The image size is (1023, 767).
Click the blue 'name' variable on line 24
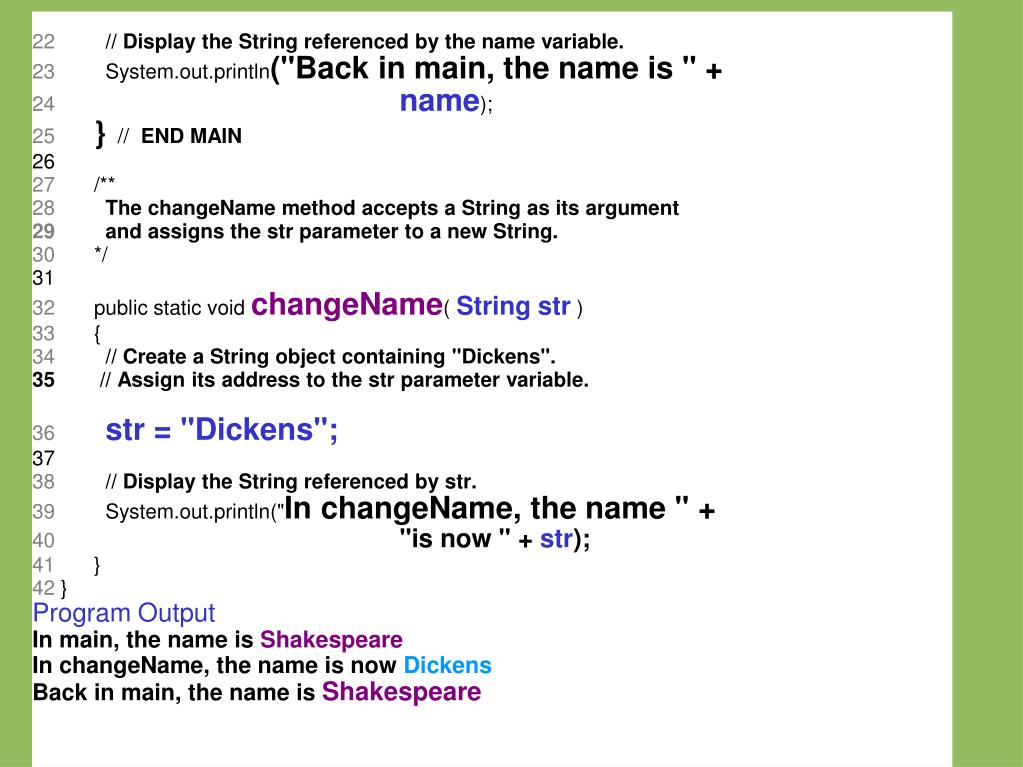point(440,101)
